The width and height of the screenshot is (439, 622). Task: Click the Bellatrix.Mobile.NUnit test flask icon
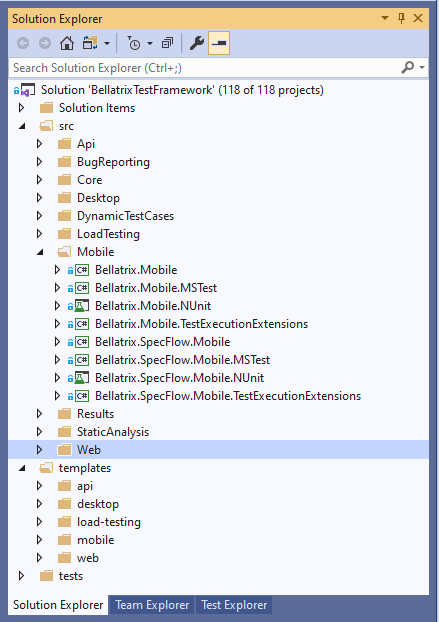(x=82, y=306)
